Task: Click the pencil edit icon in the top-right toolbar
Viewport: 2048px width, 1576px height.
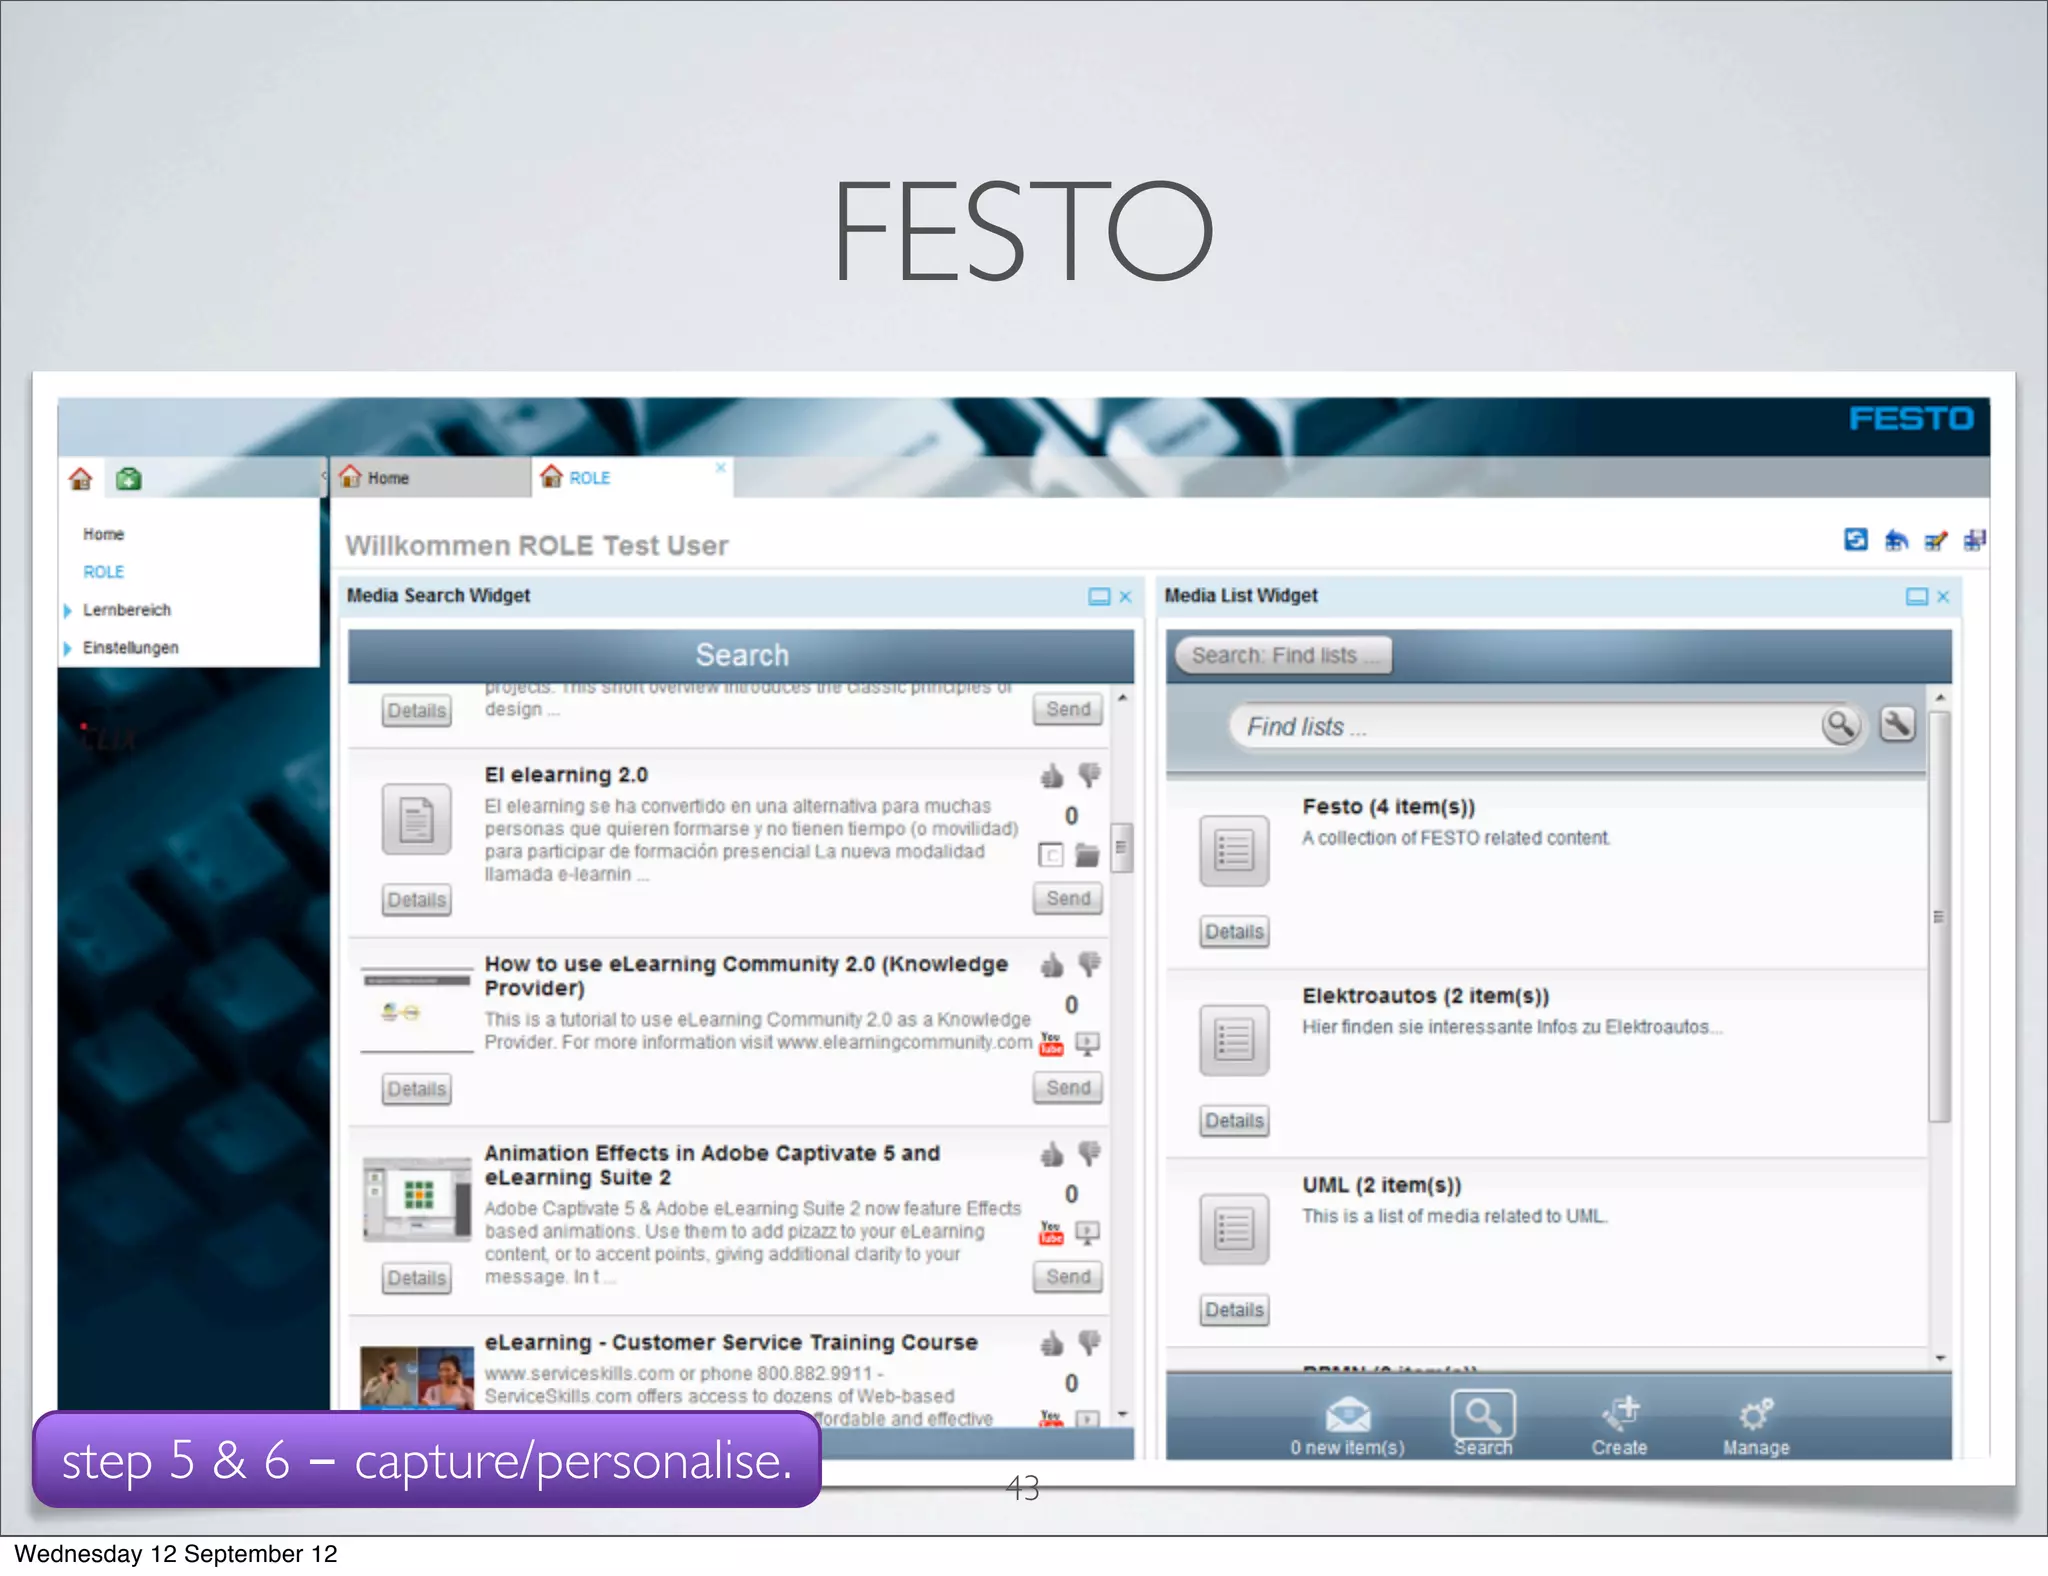Action: tap(1936, 540)
